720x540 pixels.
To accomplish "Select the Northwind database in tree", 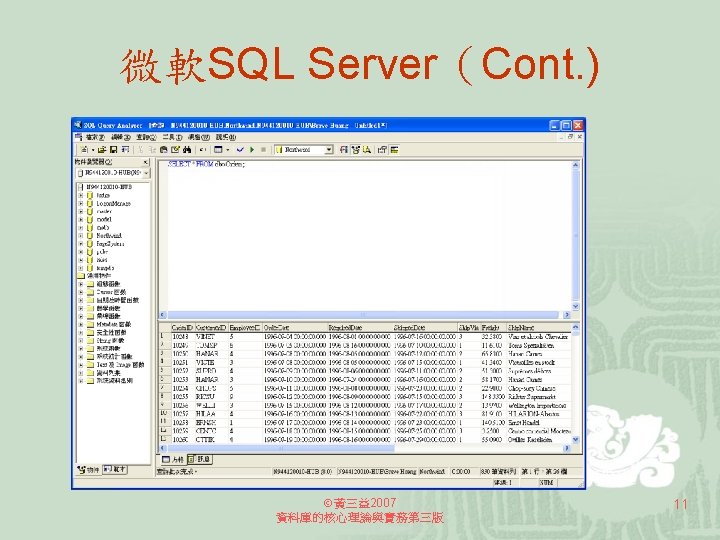I will coord(109,236).
